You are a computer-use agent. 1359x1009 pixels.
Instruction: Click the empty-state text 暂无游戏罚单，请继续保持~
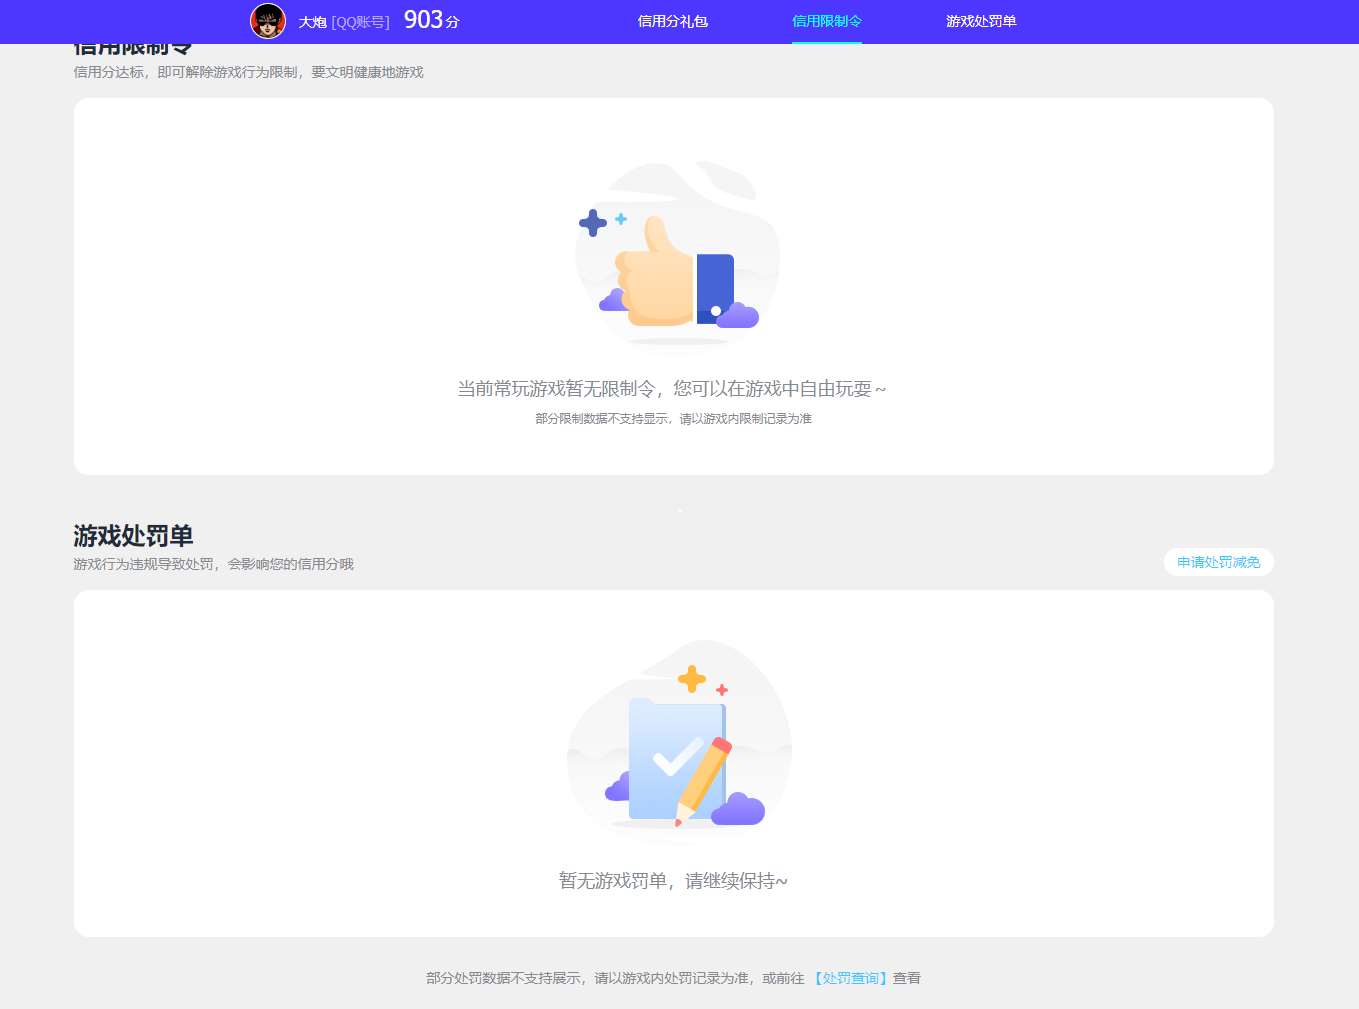click(x=673, y=880)
